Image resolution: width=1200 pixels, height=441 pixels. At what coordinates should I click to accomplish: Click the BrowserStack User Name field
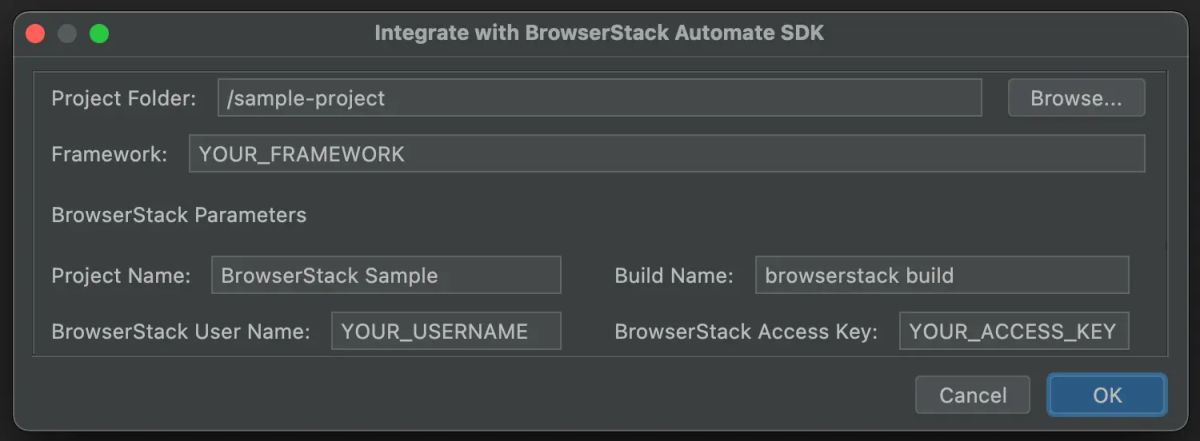pos(446,331)
